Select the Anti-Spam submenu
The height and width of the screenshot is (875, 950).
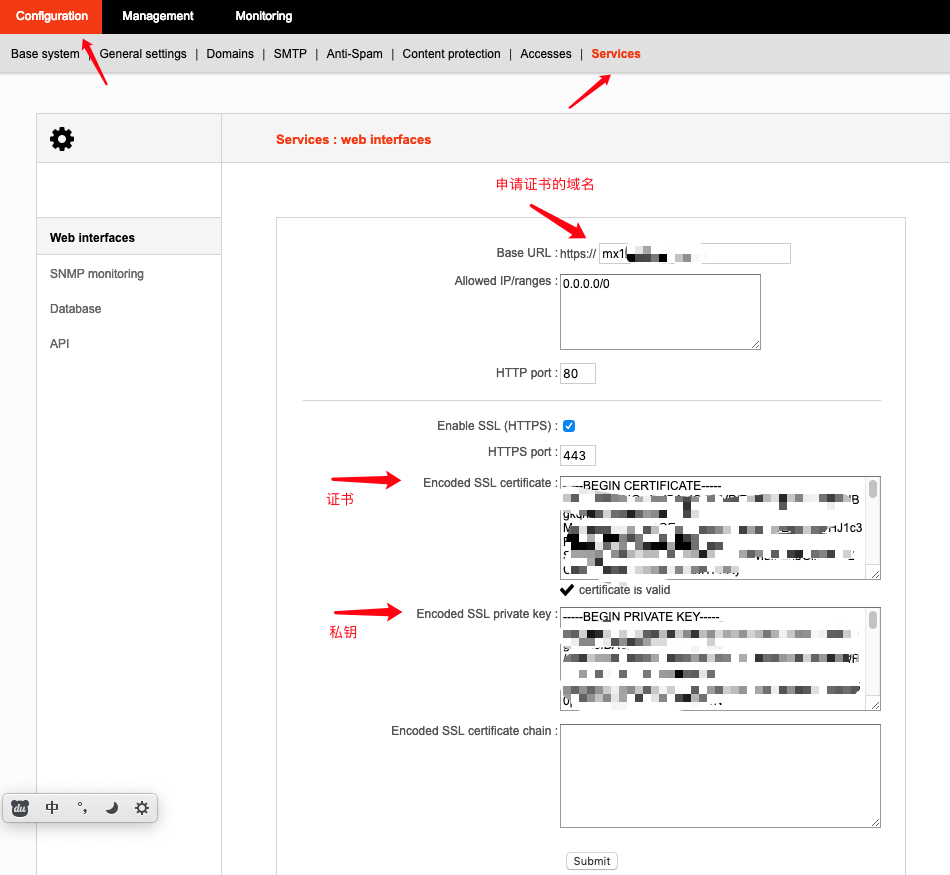(354, 54)
